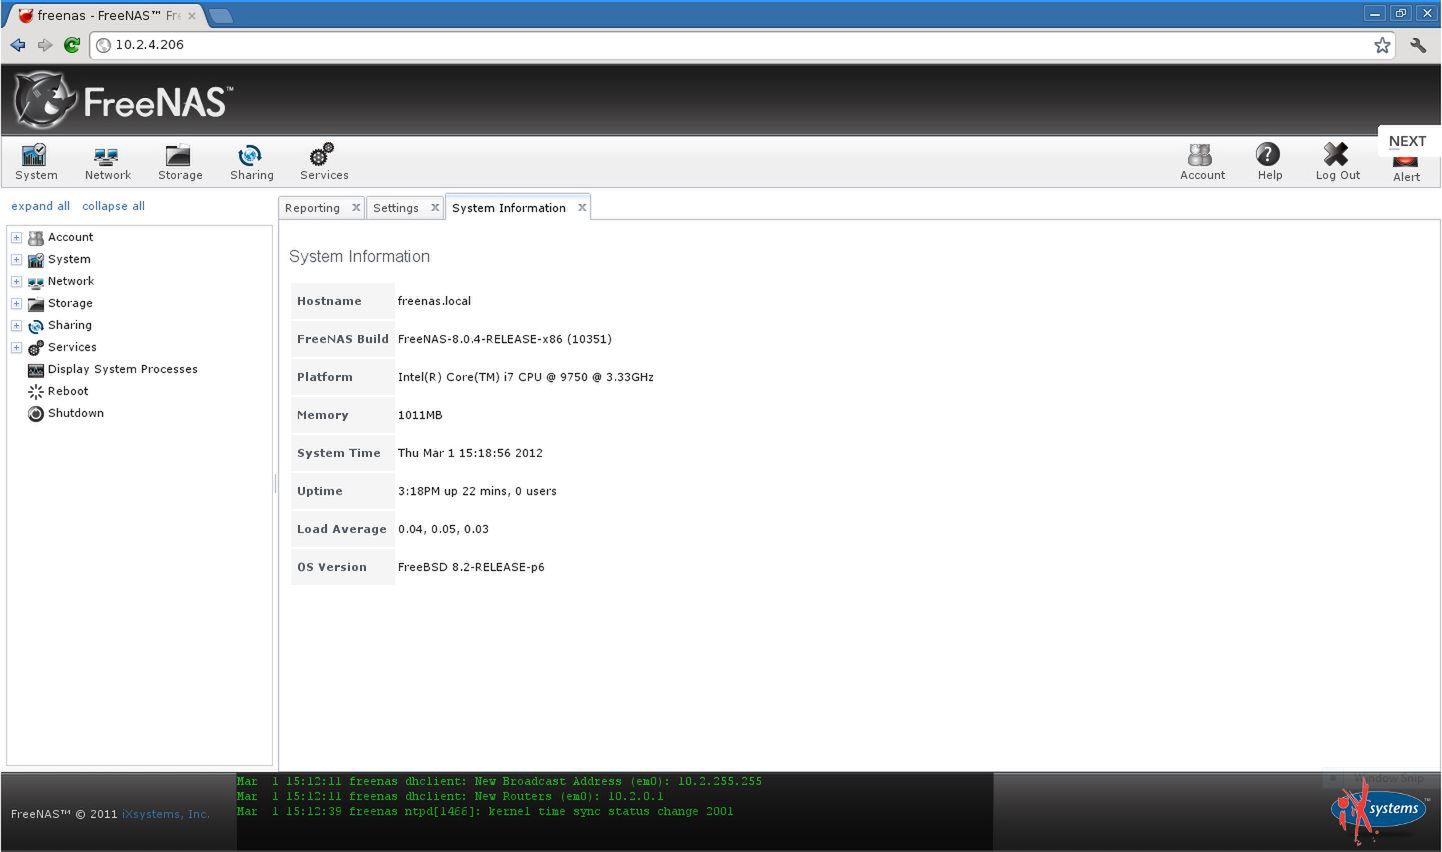1442x852 pixels.
Task: Click Services gear icon in the tree
Action: pos(36,348)
